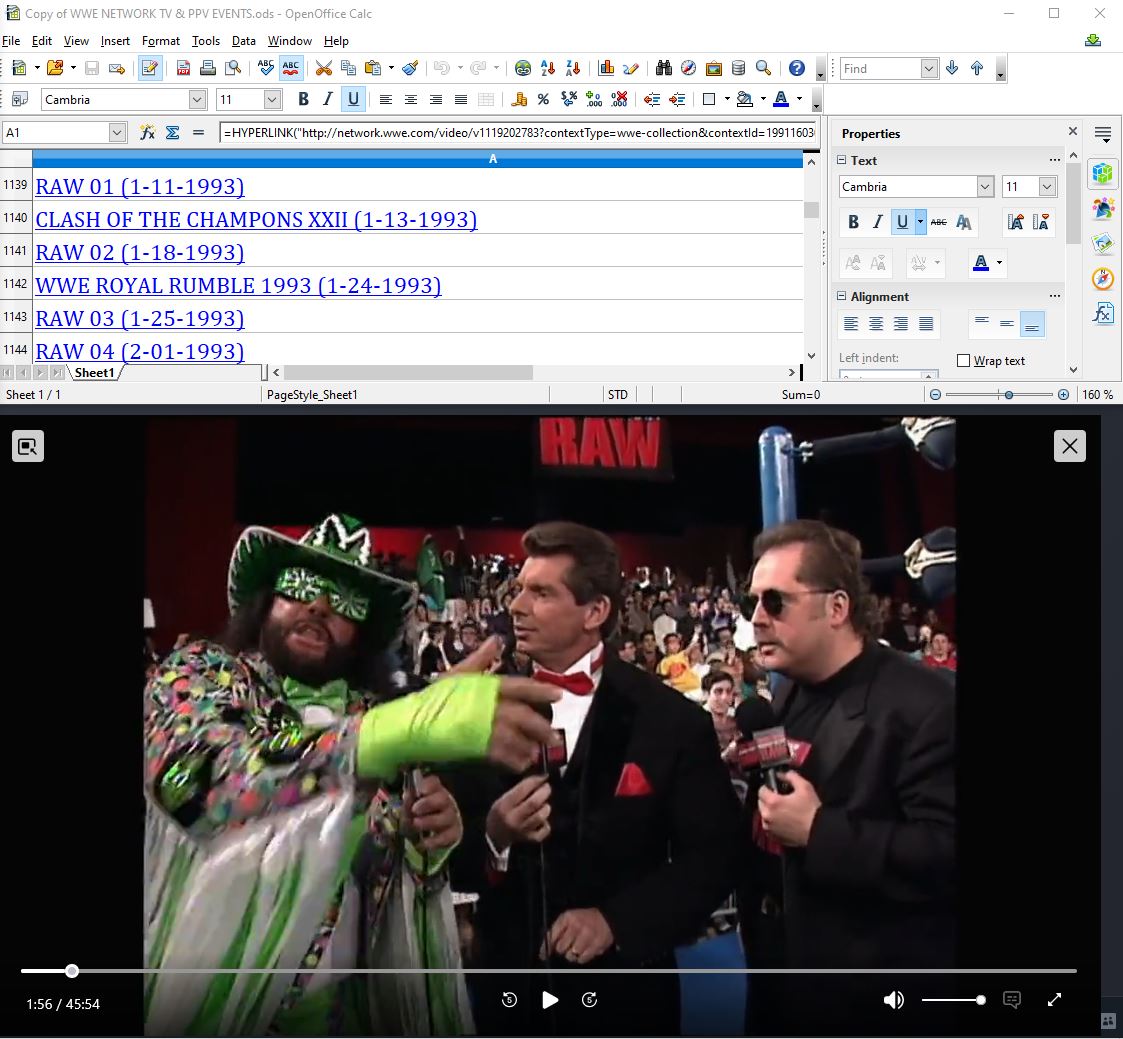Viewport: 1123px width, 1039px height.
Task: Collapse the Alignment section in Properties
Action: [x=841, y=296]
